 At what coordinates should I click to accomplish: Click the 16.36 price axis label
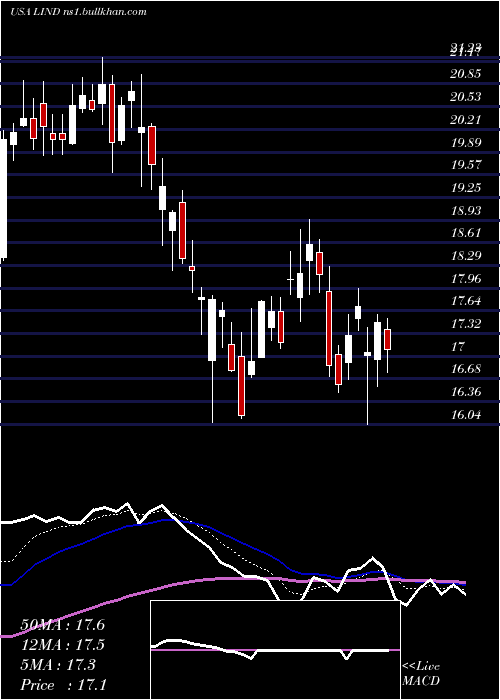coord(466,392)
